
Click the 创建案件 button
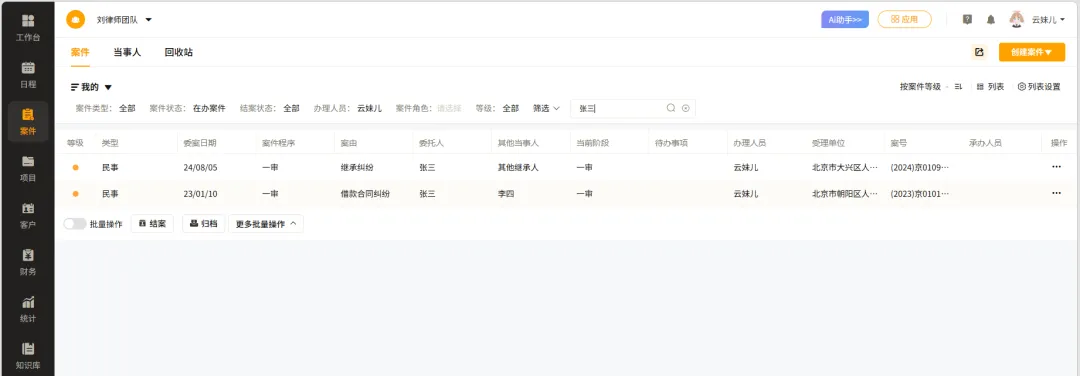1032,52
